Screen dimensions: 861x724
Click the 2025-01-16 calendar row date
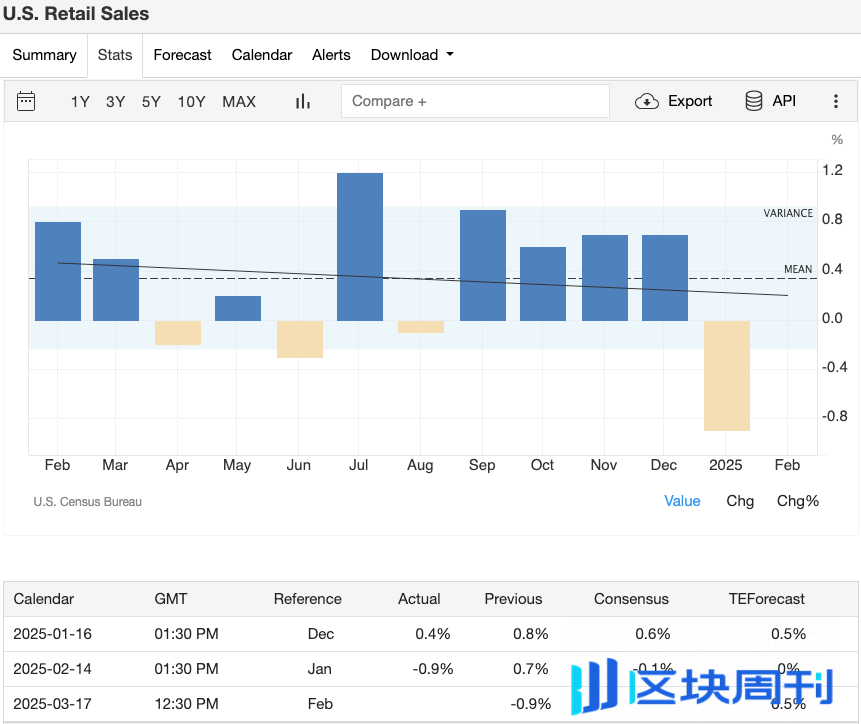52,634
